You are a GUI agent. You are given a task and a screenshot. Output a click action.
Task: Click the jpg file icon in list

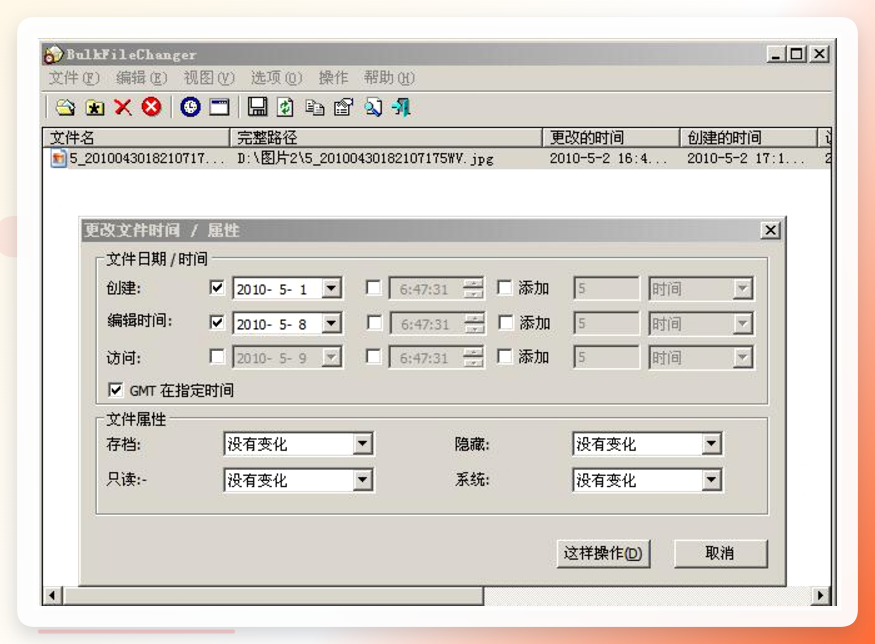pyautogui.click(x=58, y=158)
